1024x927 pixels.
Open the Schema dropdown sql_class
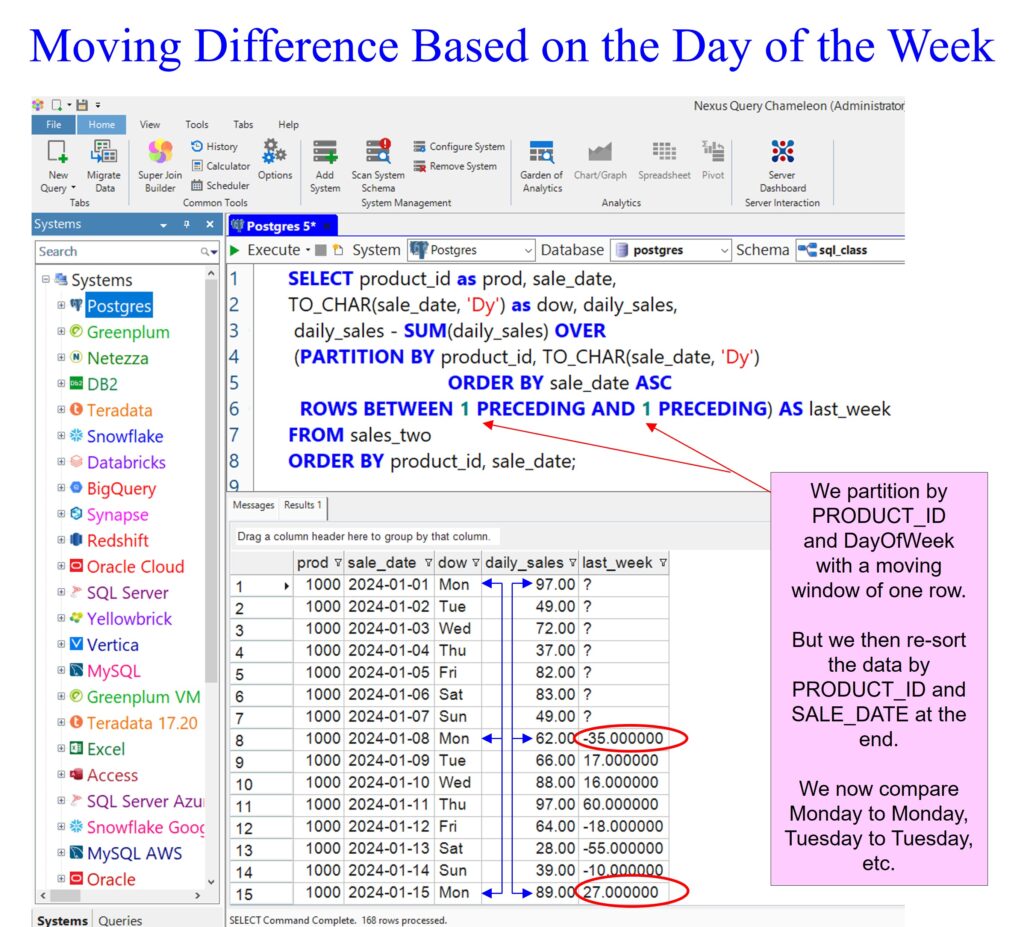point(850,250)
